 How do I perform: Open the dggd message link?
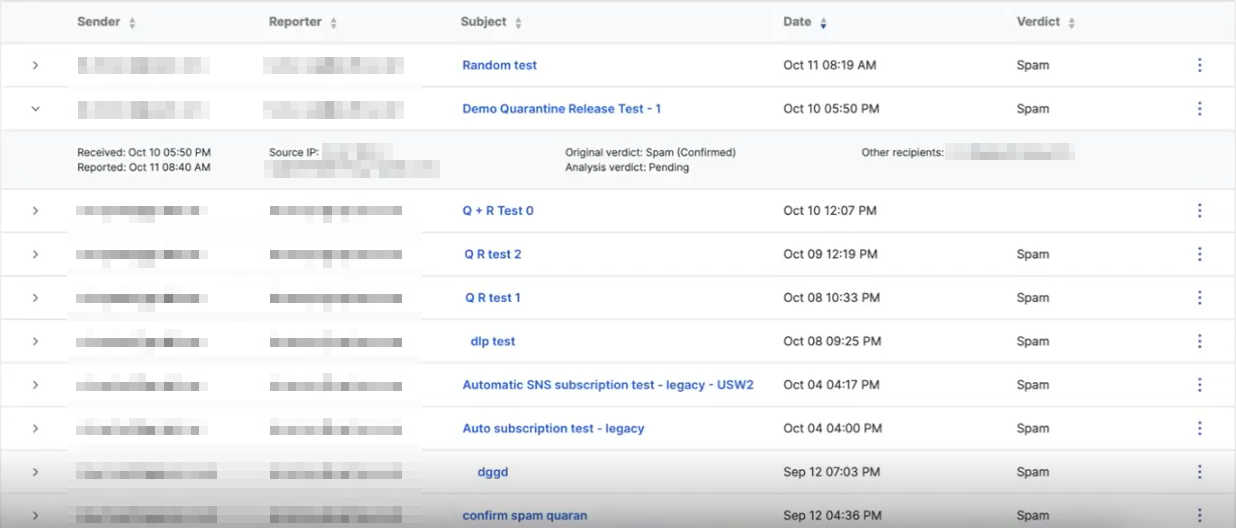[492, 472]
